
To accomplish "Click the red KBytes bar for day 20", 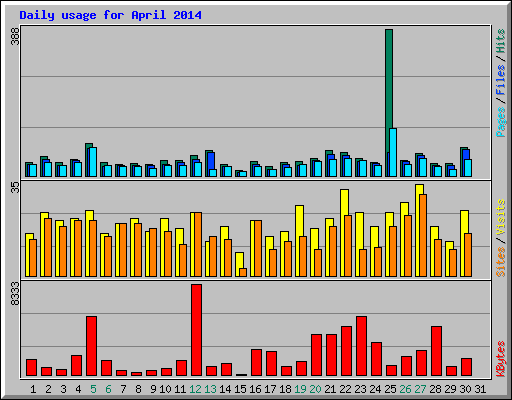I will (316, 355).
